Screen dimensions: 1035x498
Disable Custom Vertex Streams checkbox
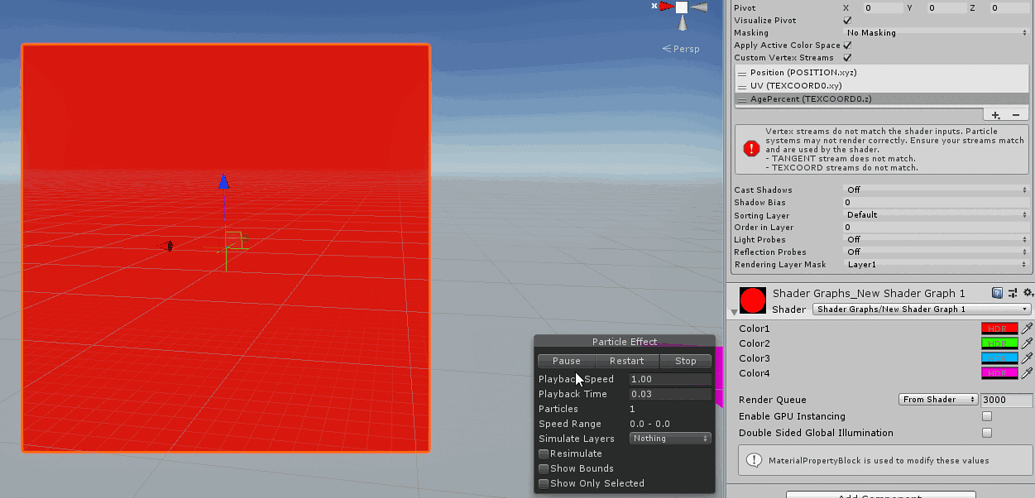pos(848,58)
